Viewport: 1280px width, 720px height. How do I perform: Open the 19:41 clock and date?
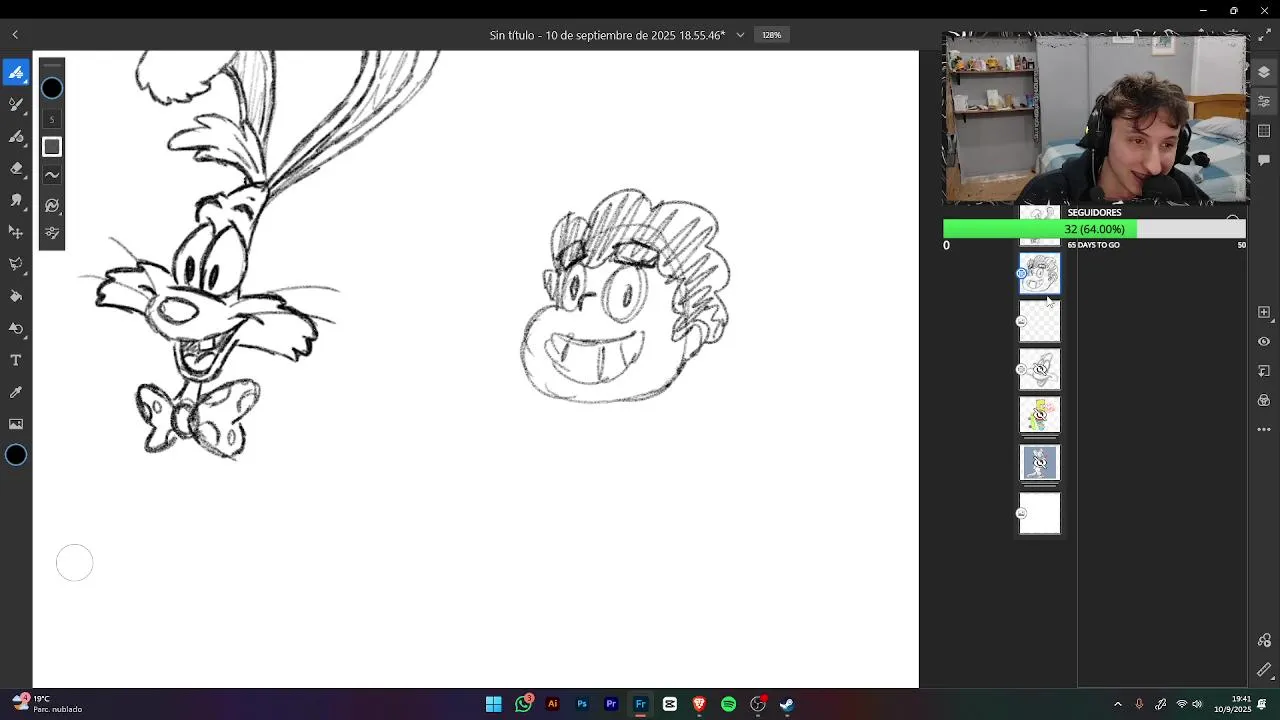point(1233,704)
